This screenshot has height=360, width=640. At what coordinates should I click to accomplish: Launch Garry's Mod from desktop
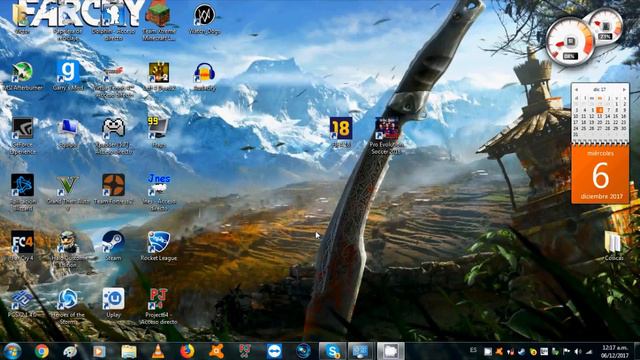tap(68, 73)
